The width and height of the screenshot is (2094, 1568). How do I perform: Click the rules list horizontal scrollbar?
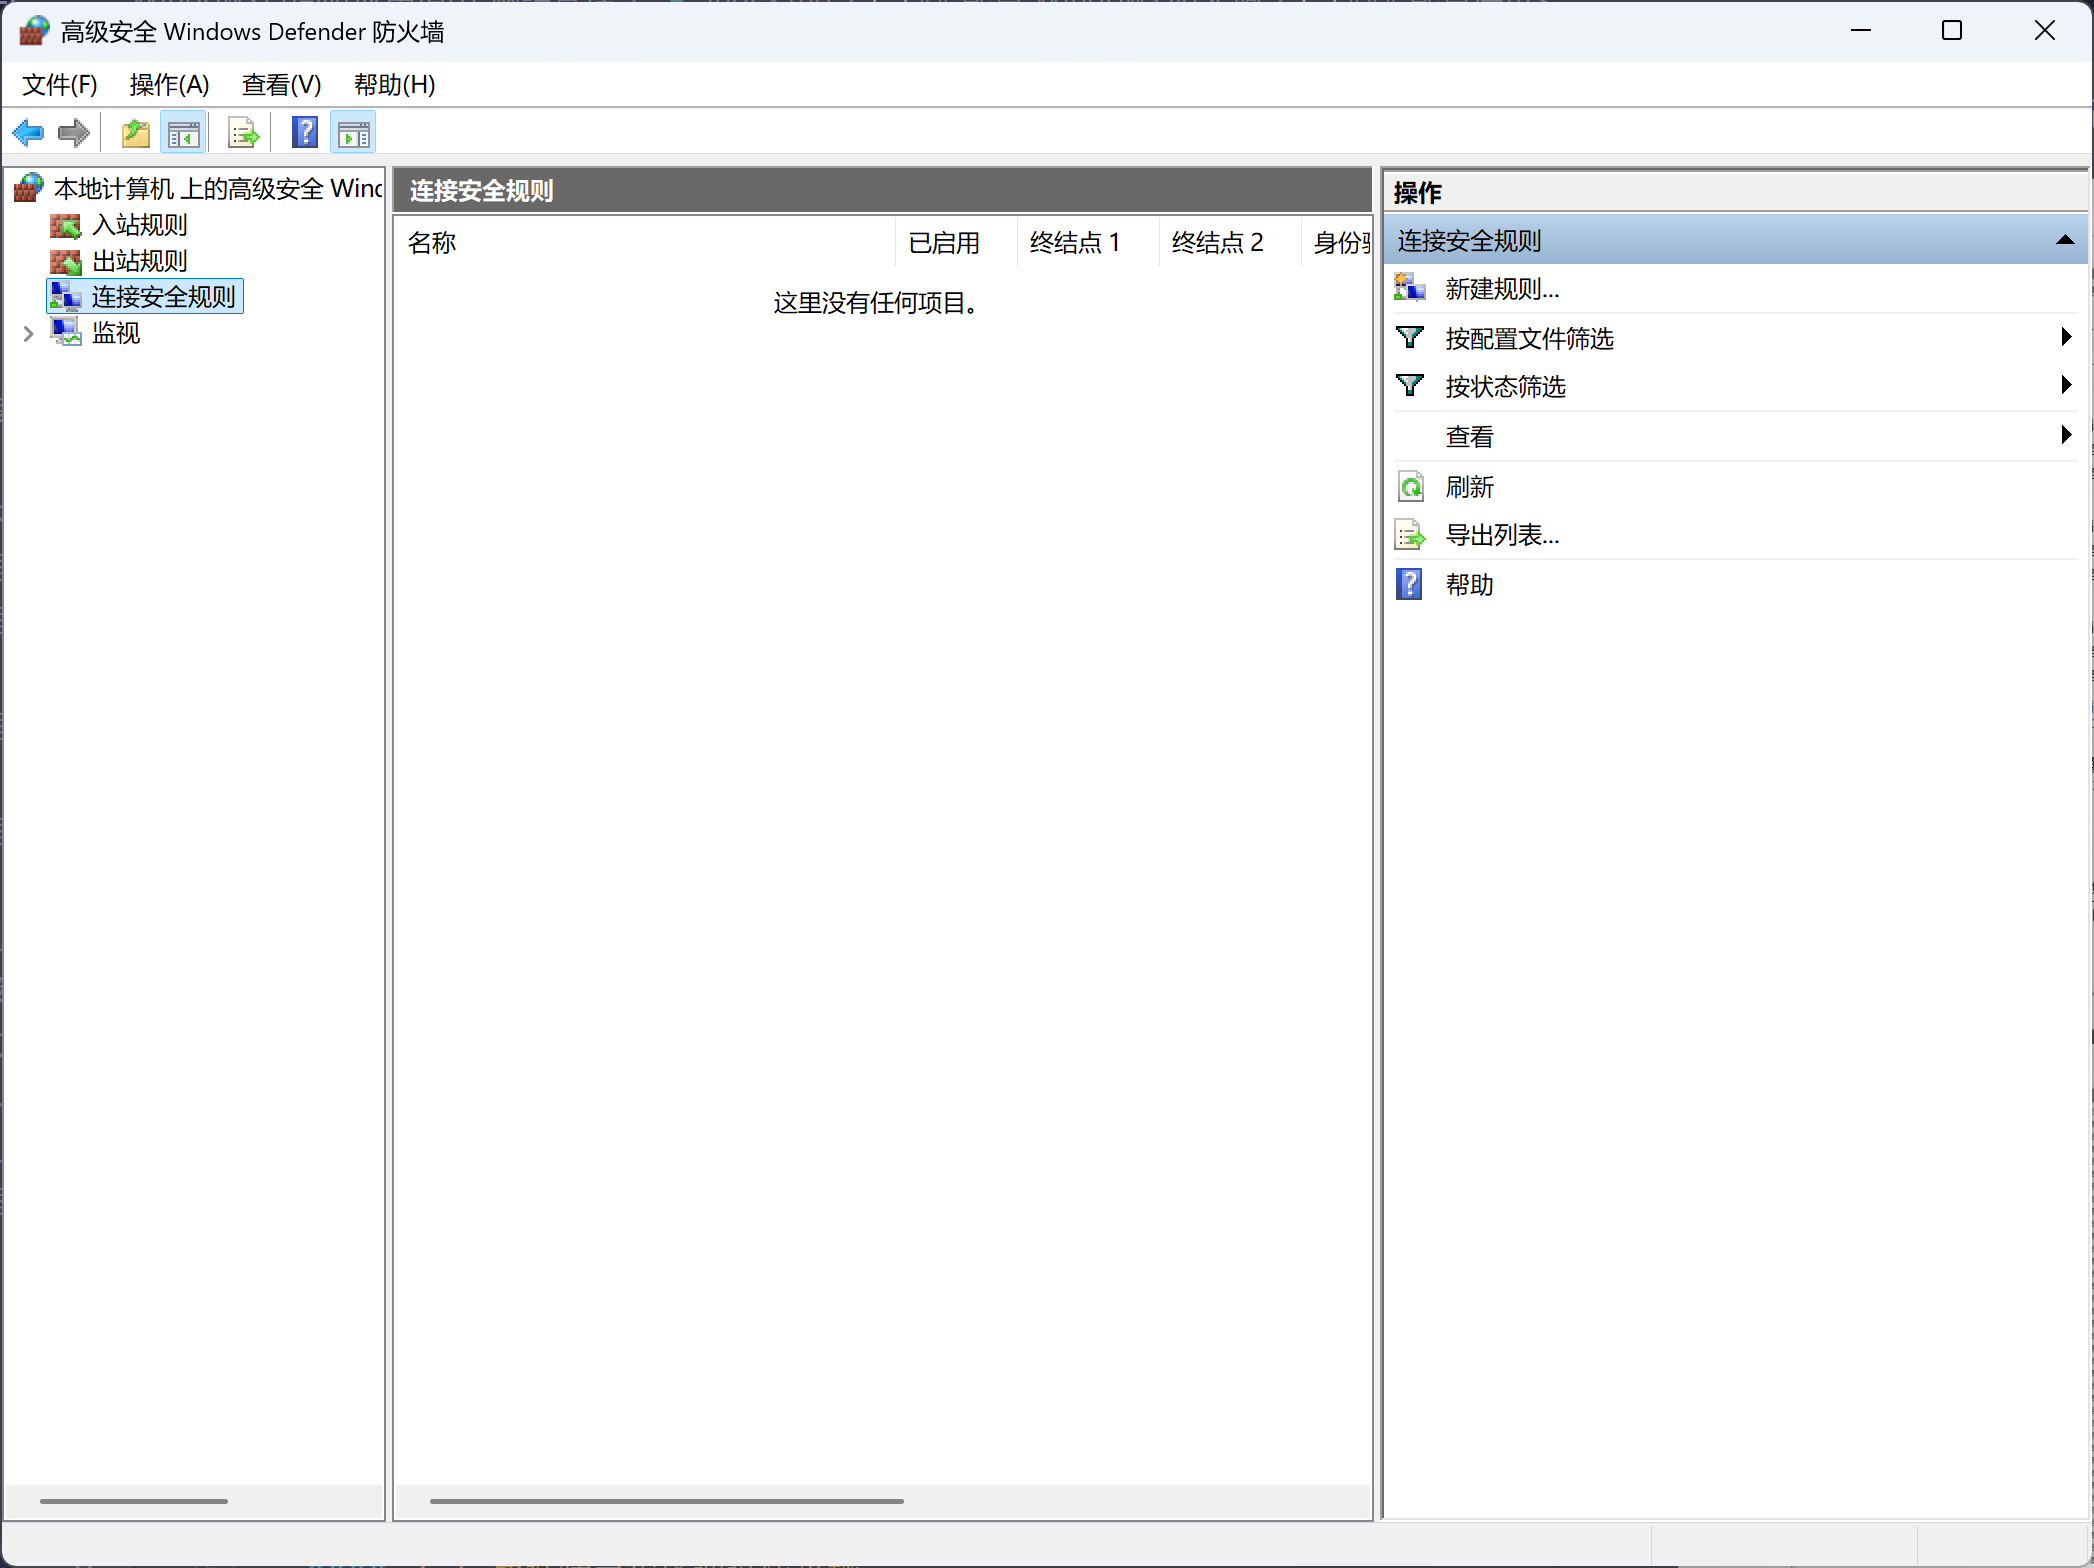tap(667, 1501)
